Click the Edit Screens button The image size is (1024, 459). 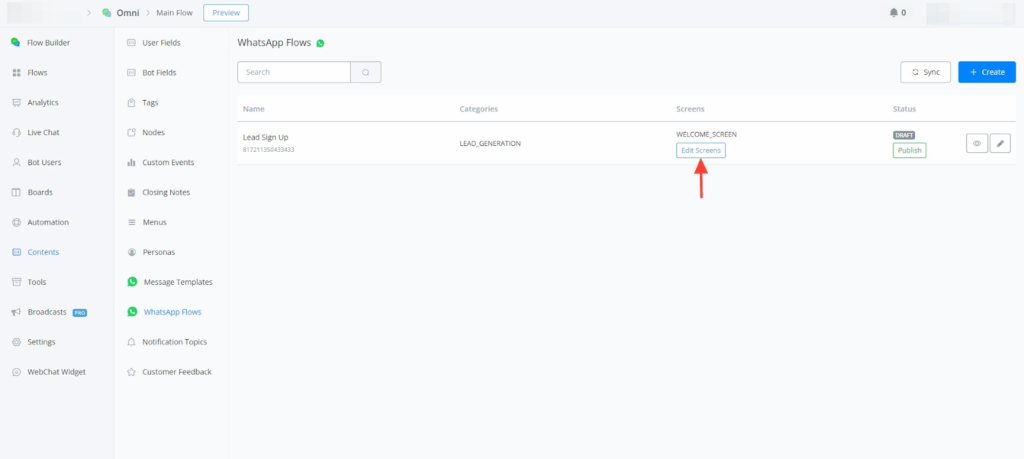(701, 150)
